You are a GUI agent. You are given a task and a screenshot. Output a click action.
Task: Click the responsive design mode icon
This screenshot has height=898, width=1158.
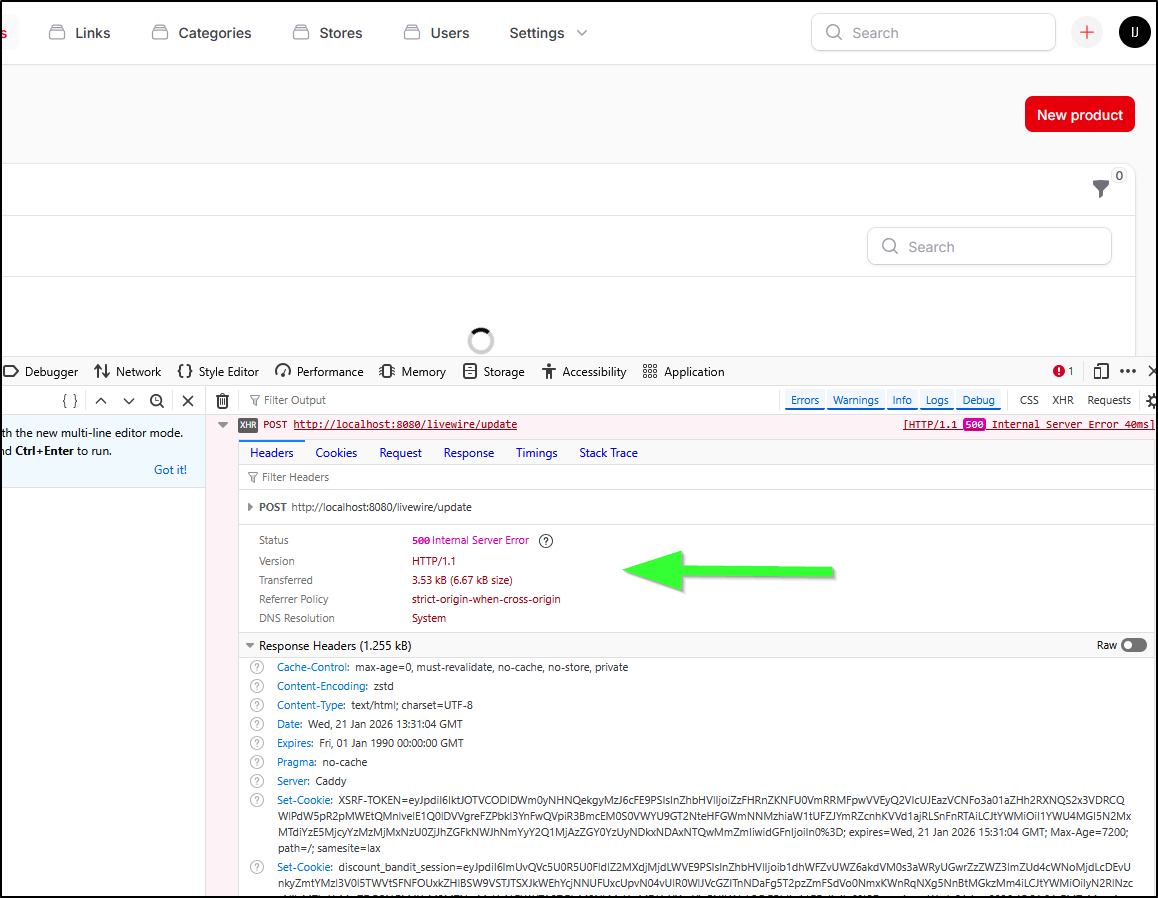point(1101,372)
